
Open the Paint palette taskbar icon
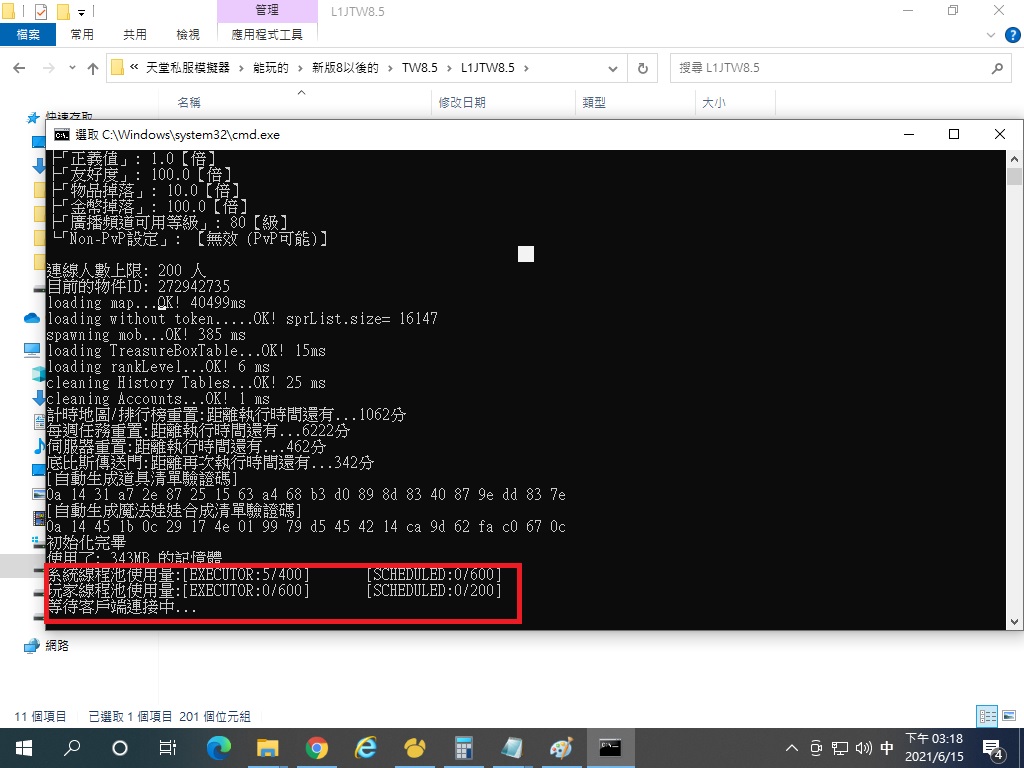[561, 748]
